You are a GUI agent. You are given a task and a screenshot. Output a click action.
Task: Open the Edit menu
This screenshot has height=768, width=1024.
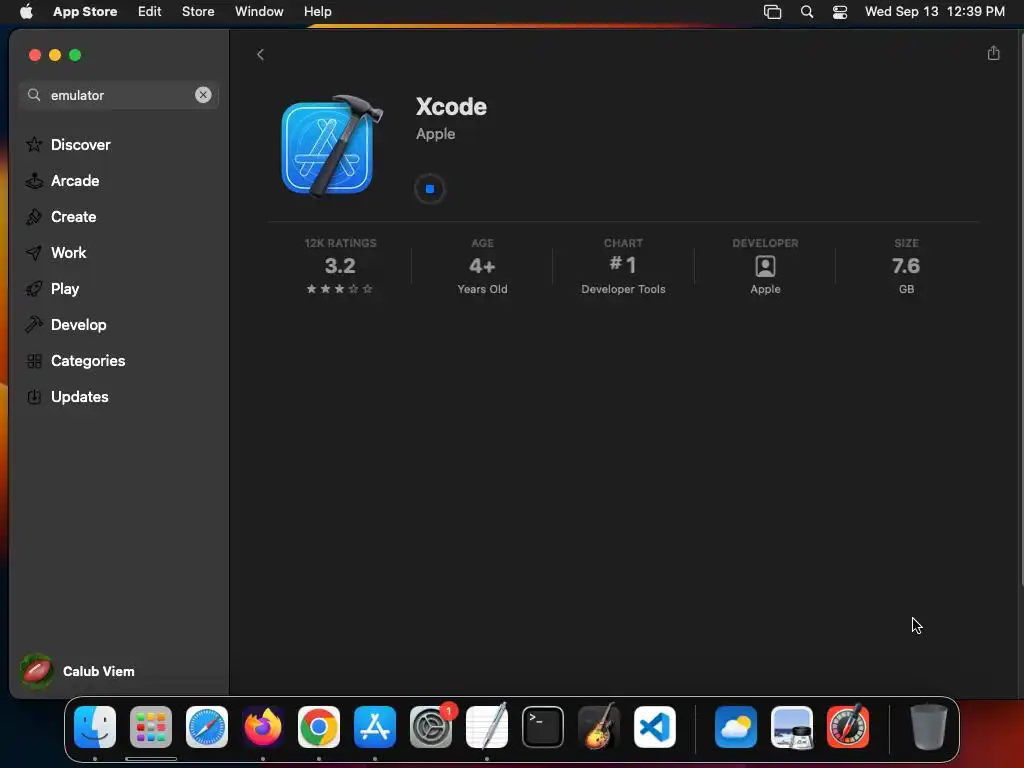(149, 11)
